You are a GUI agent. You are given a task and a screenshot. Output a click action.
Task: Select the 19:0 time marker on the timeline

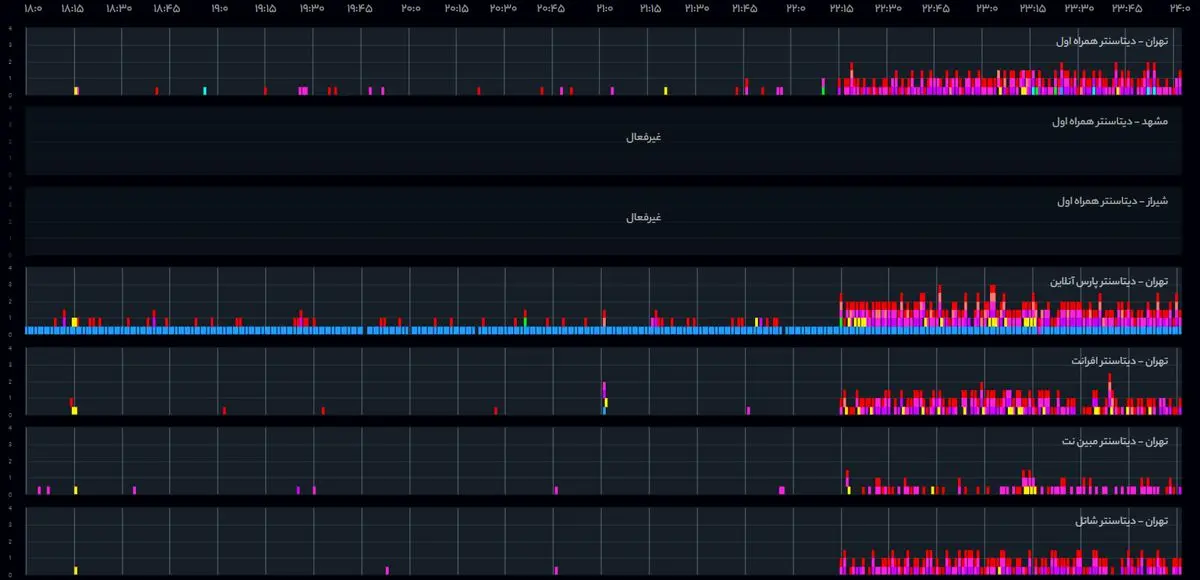pos(219,8)
